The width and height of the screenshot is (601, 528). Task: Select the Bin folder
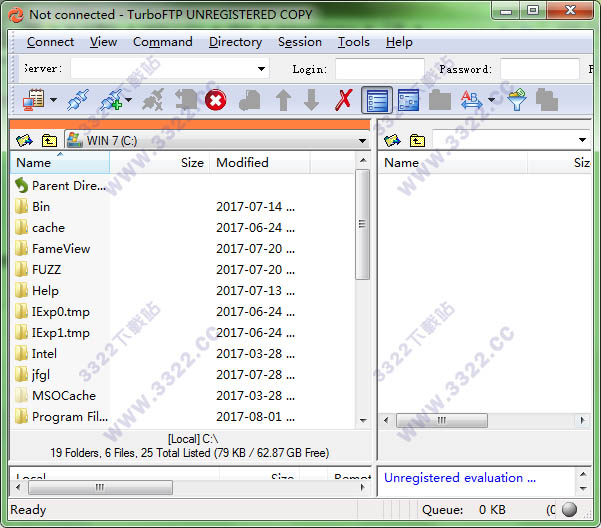coord(33,207)
